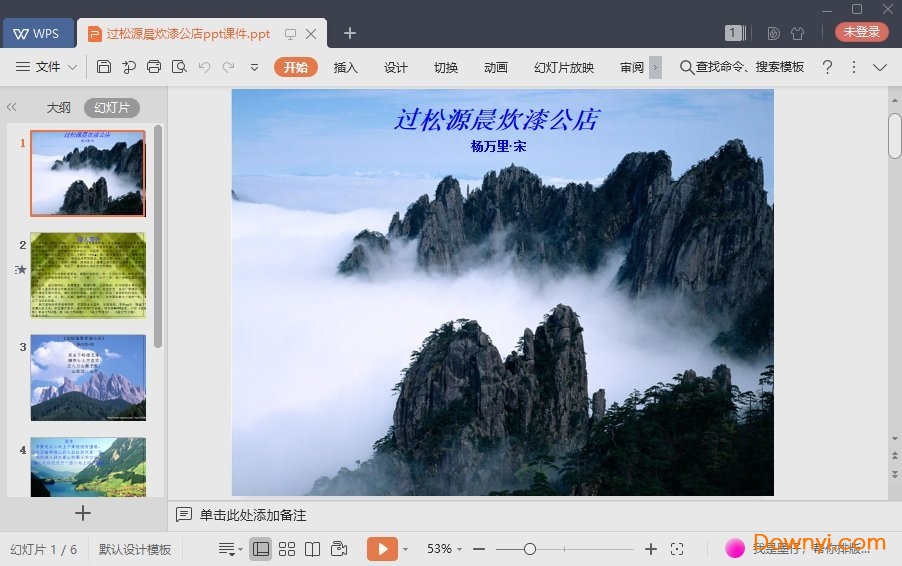Redo the last action
Viewport: 902px width, 566px height.
click(x=228, y=67)
